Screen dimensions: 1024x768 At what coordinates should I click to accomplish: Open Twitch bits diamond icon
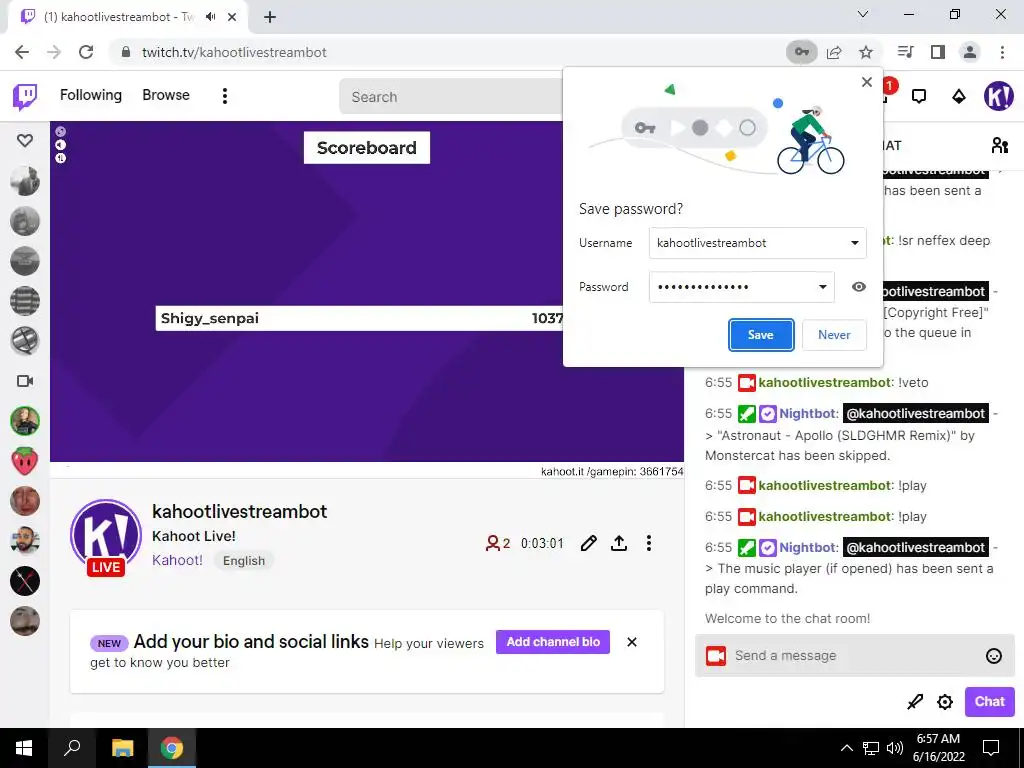(959, 97)
